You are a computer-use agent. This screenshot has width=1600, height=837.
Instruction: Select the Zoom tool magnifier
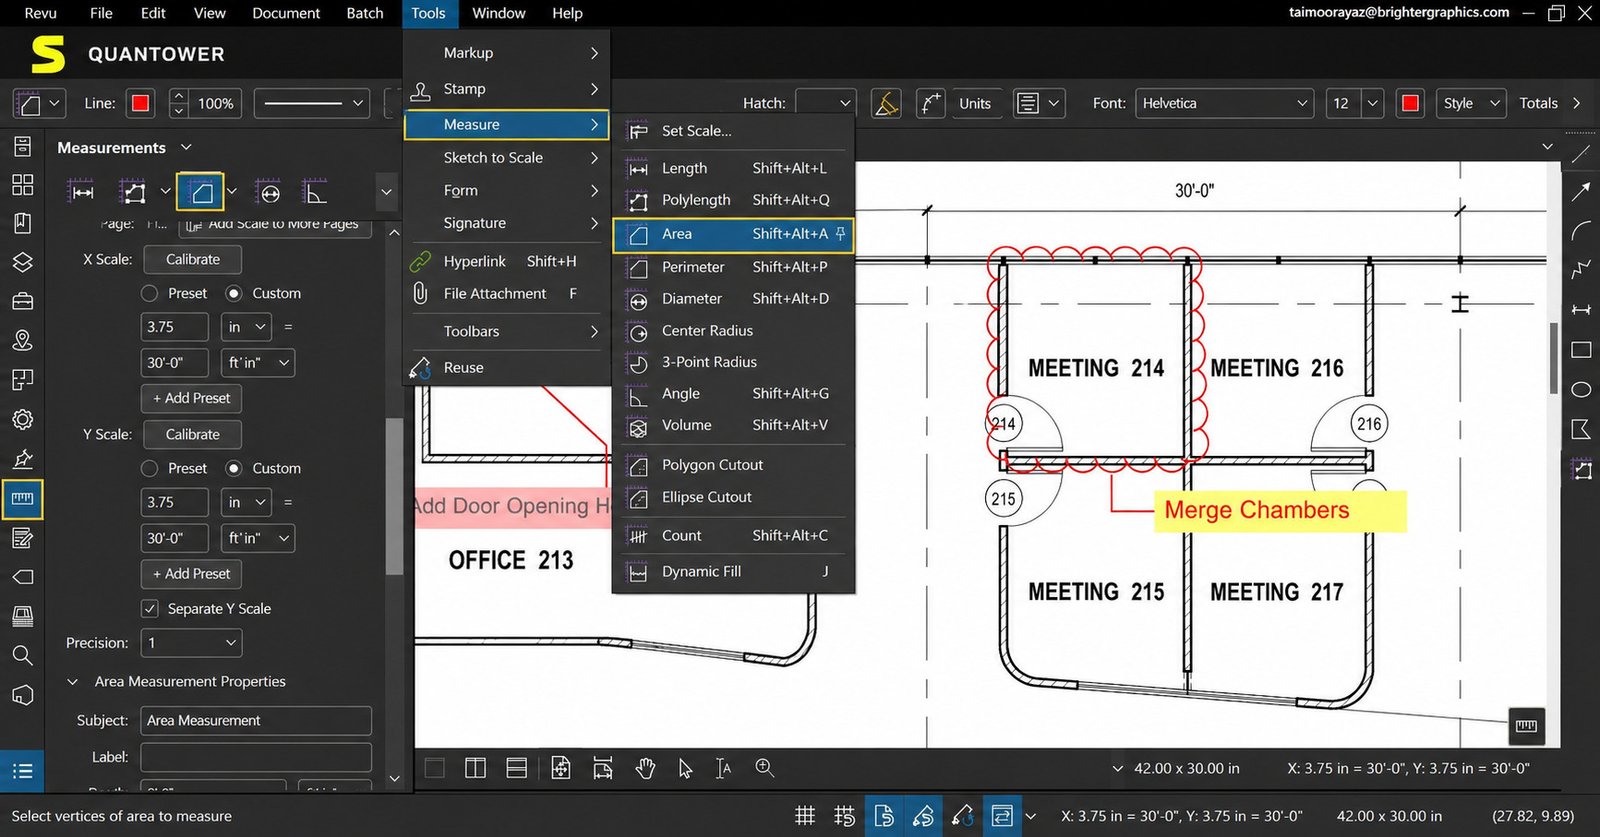[765, 768]
